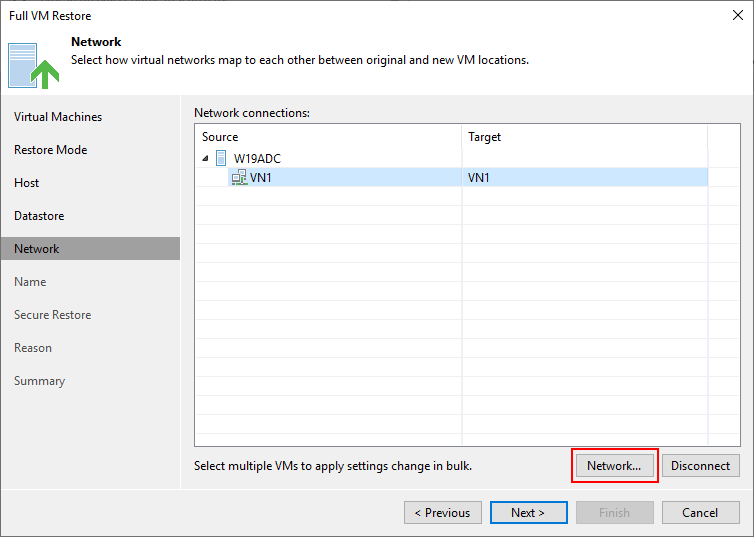Go to the Summary step
Image resolution: width=754 pixels, height=537 pixels.
click(x=39, y=381)
